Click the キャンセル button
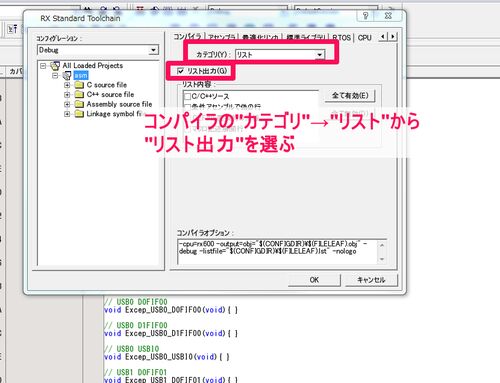 (371, 280)
